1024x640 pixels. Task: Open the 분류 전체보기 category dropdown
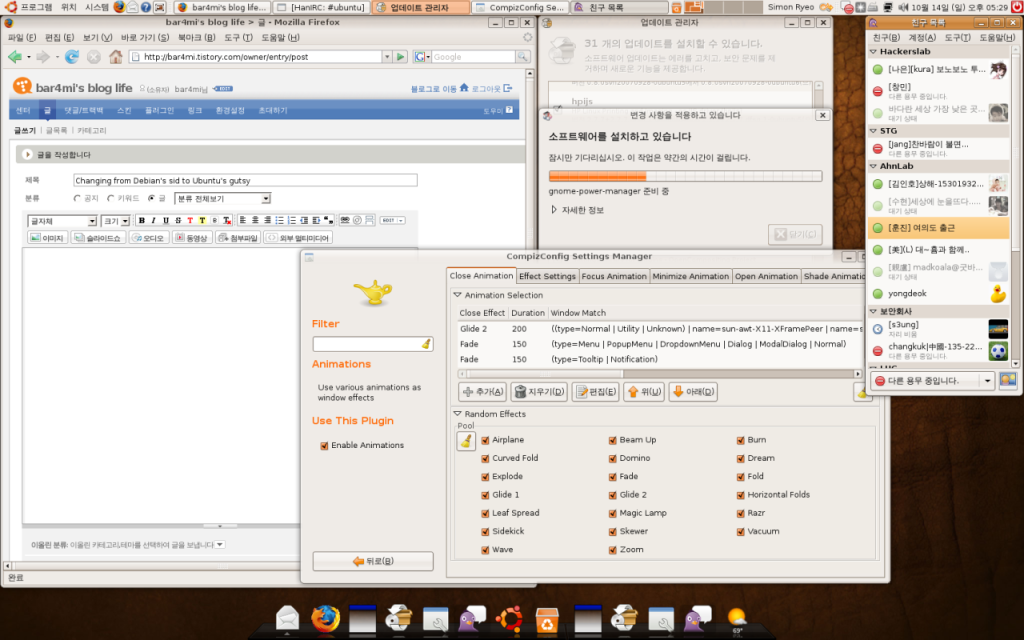[222, 199]
